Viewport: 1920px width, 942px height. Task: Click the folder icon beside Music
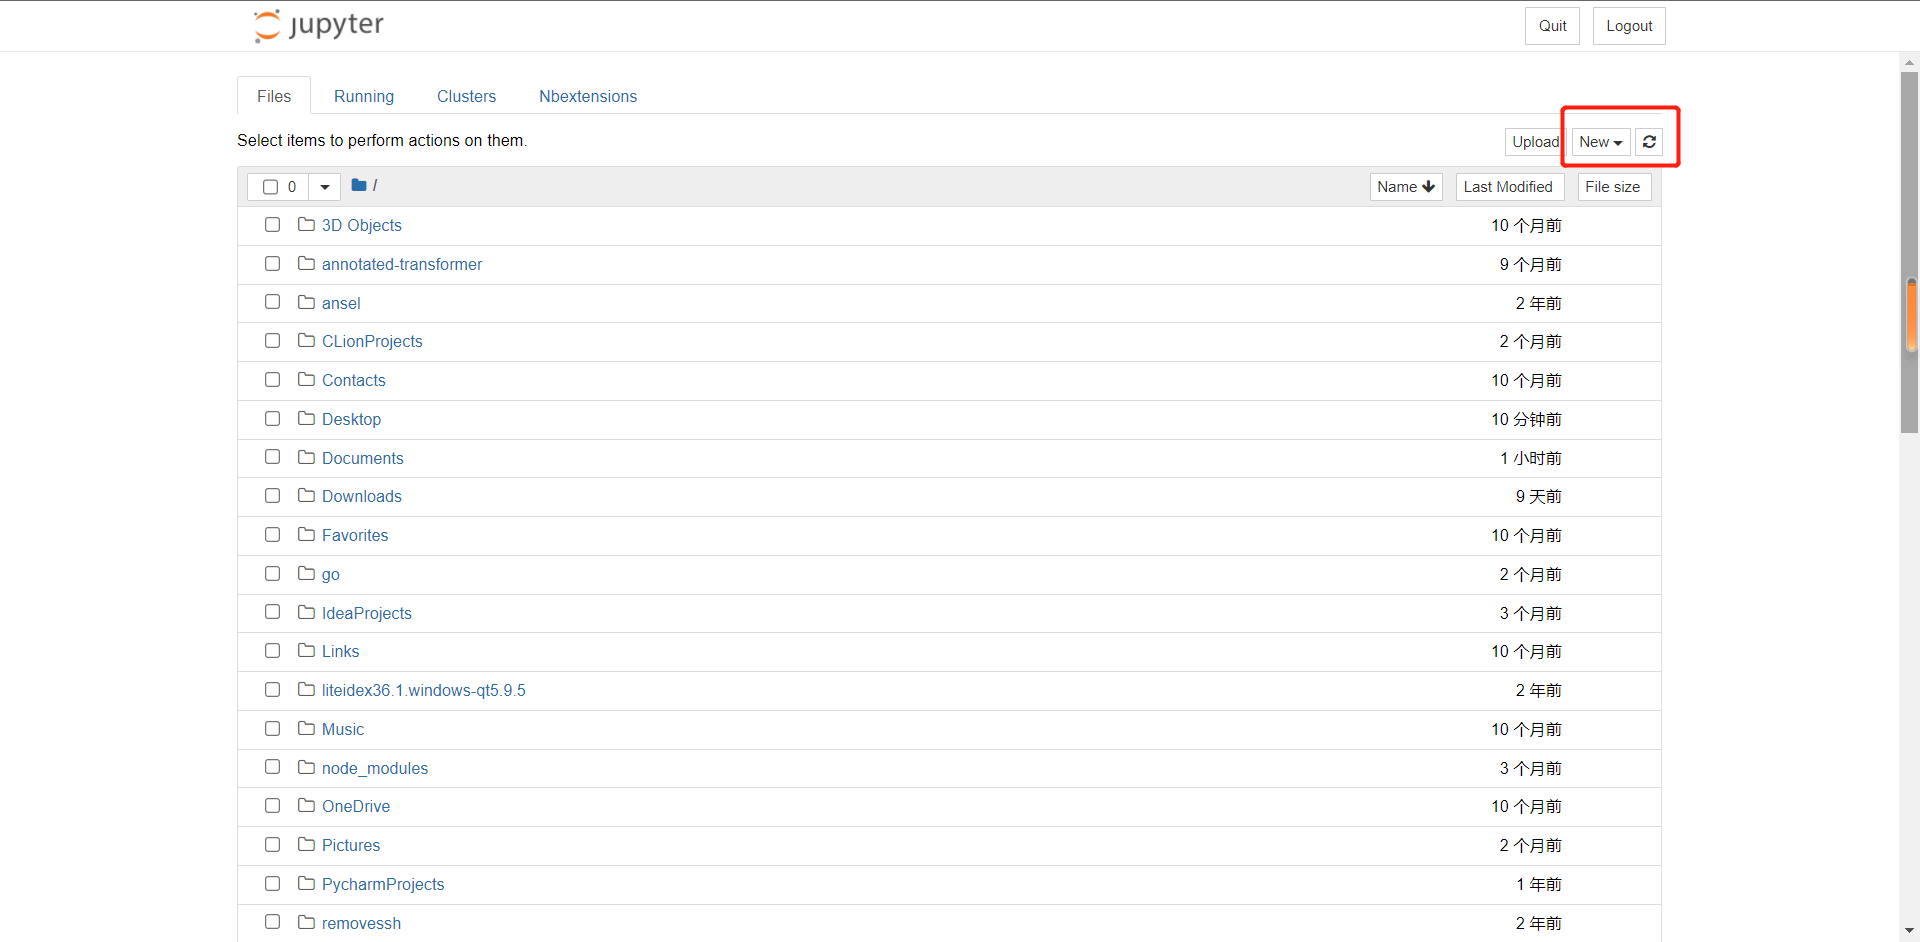coord(306,729)
